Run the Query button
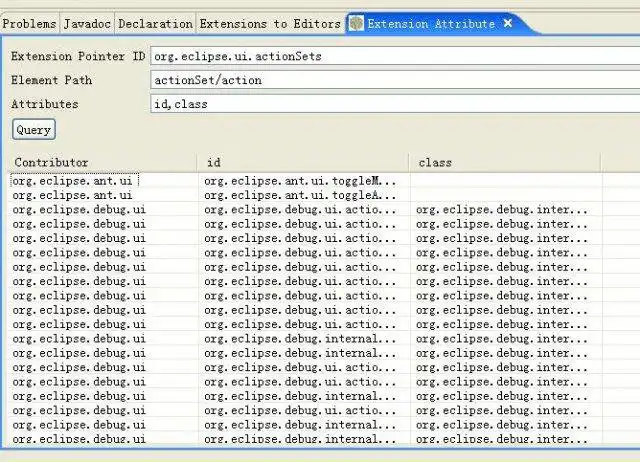 pyautogui.click(x=34, y=130)
